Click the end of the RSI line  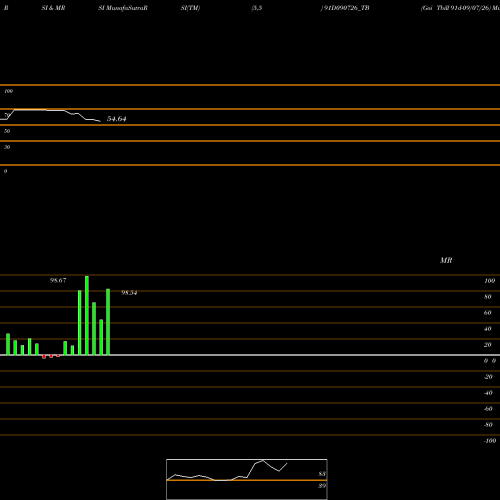click(x=100, y=121)
